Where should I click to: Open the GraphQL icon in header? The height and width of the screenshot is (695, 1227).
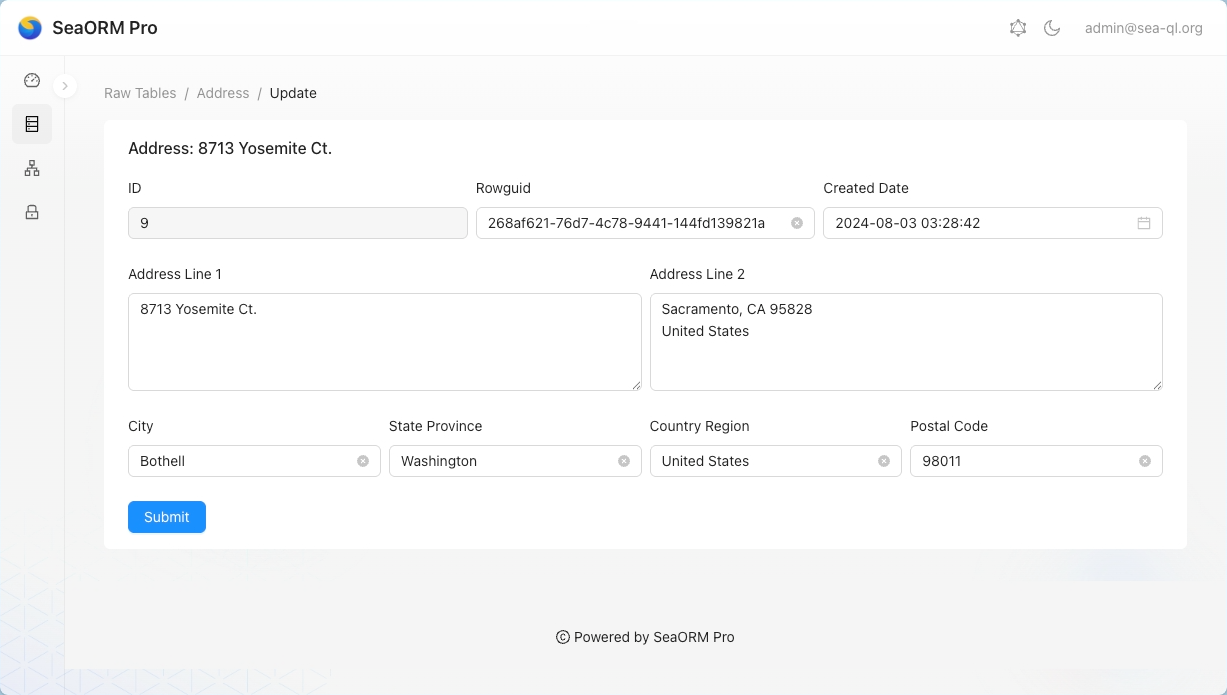point(1018,28)
